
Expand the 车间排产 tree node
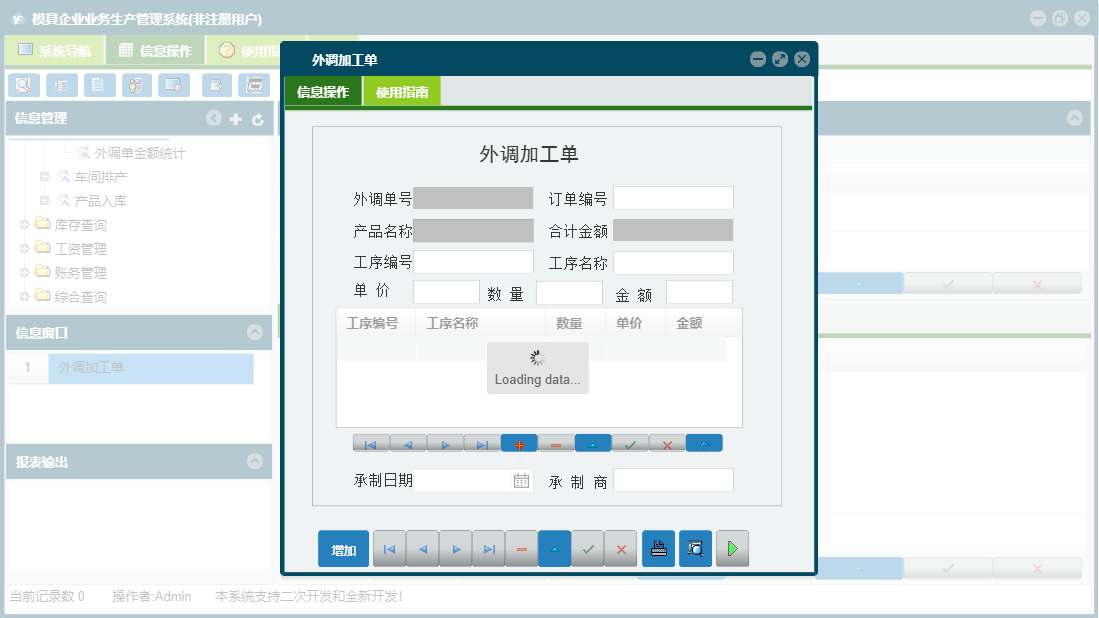pos(44,177)
